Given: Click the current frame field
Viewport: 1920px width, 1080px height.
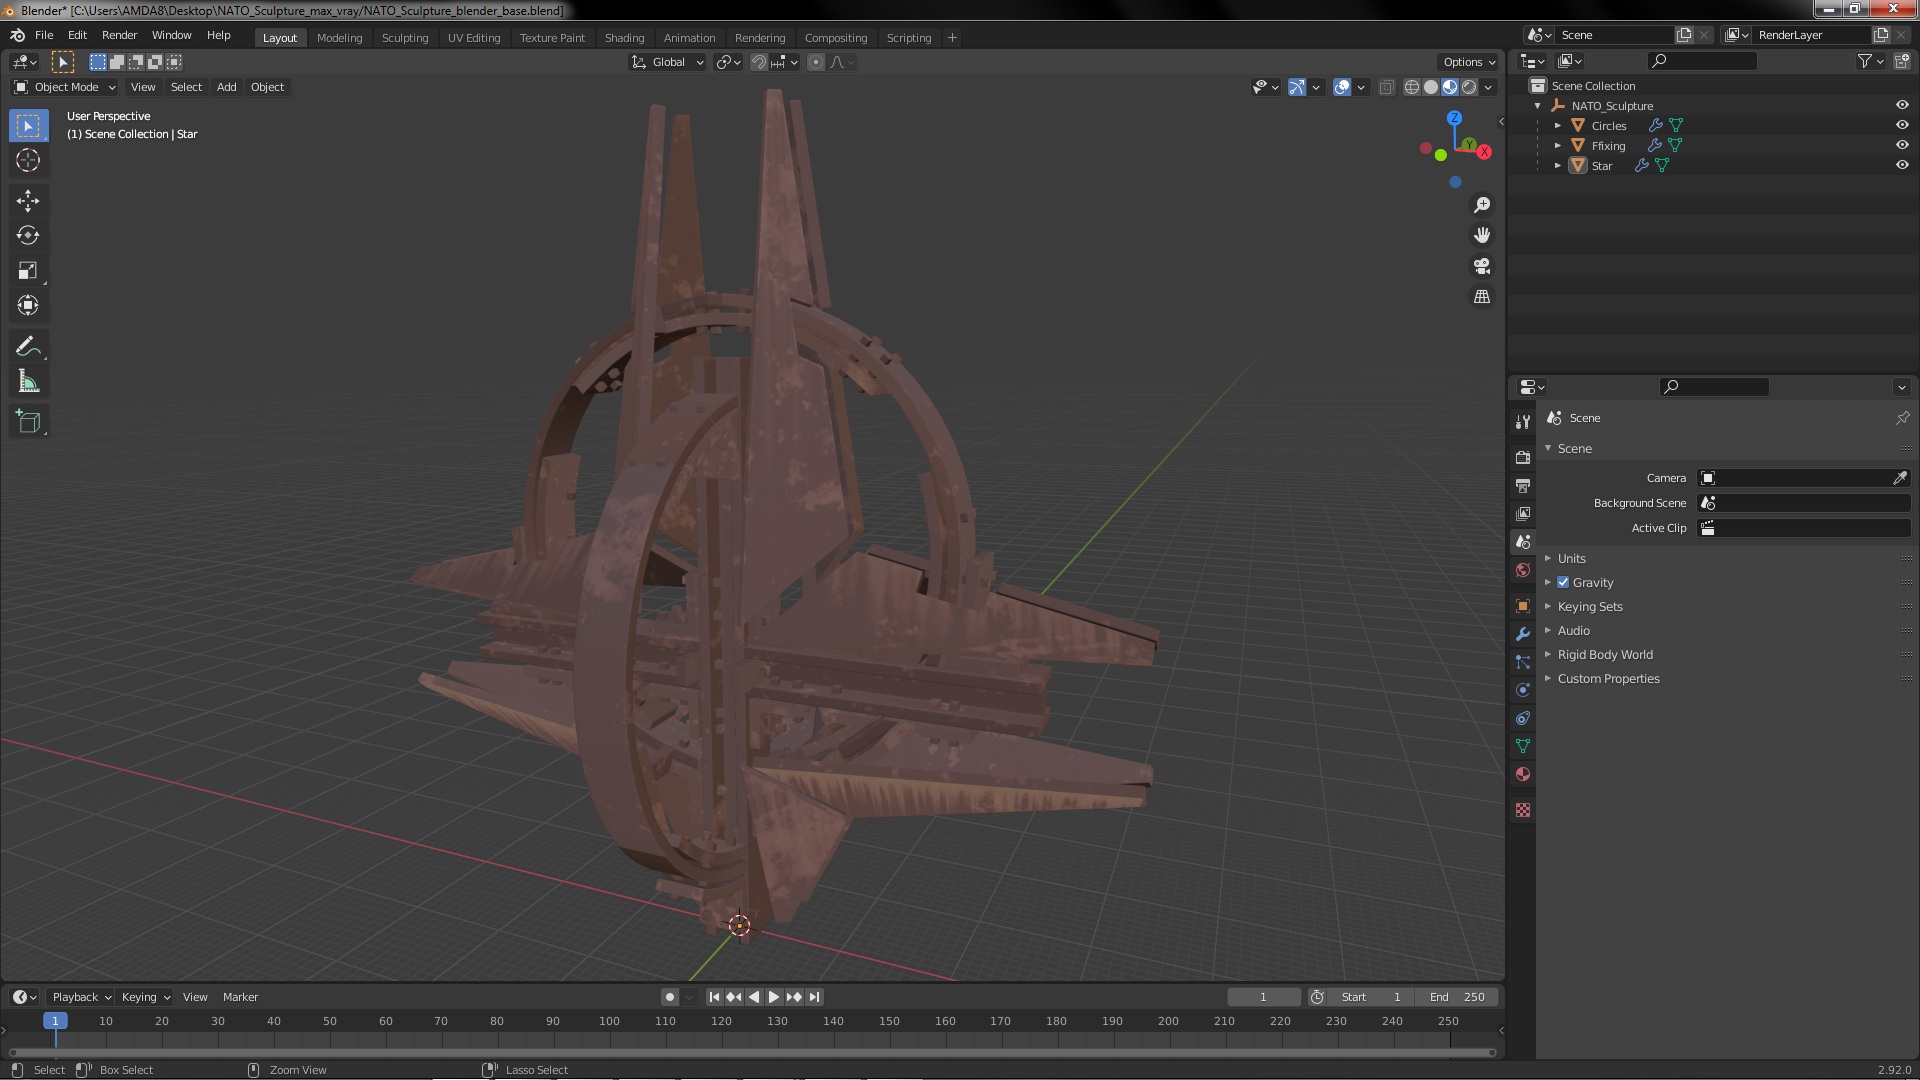Looking at the screenshot, I should pyautogui.click(x=1263, y=997).
